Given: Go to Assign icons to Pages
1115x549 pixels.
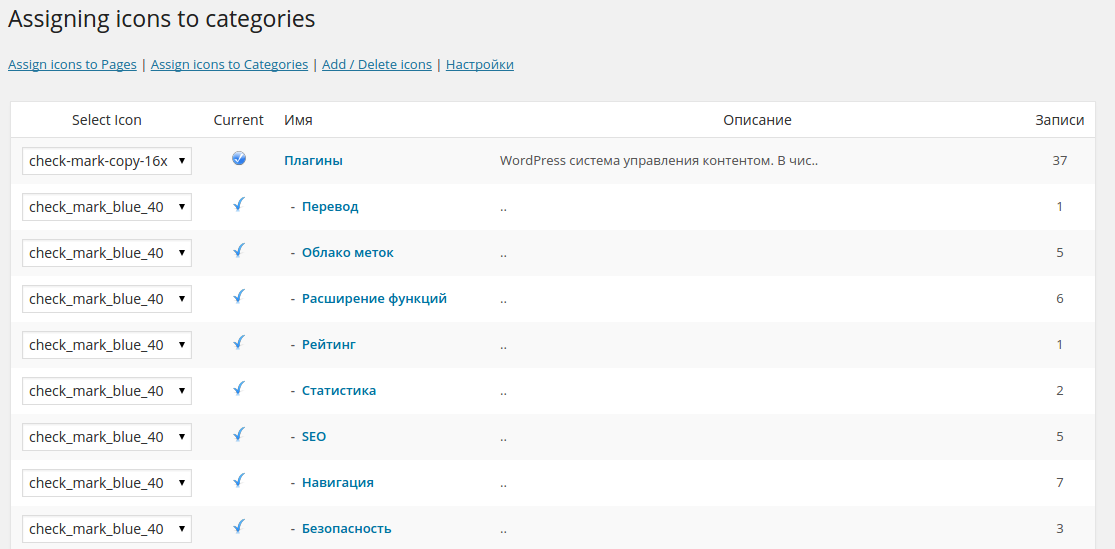Looking at the screenshot, I should 72,65.
